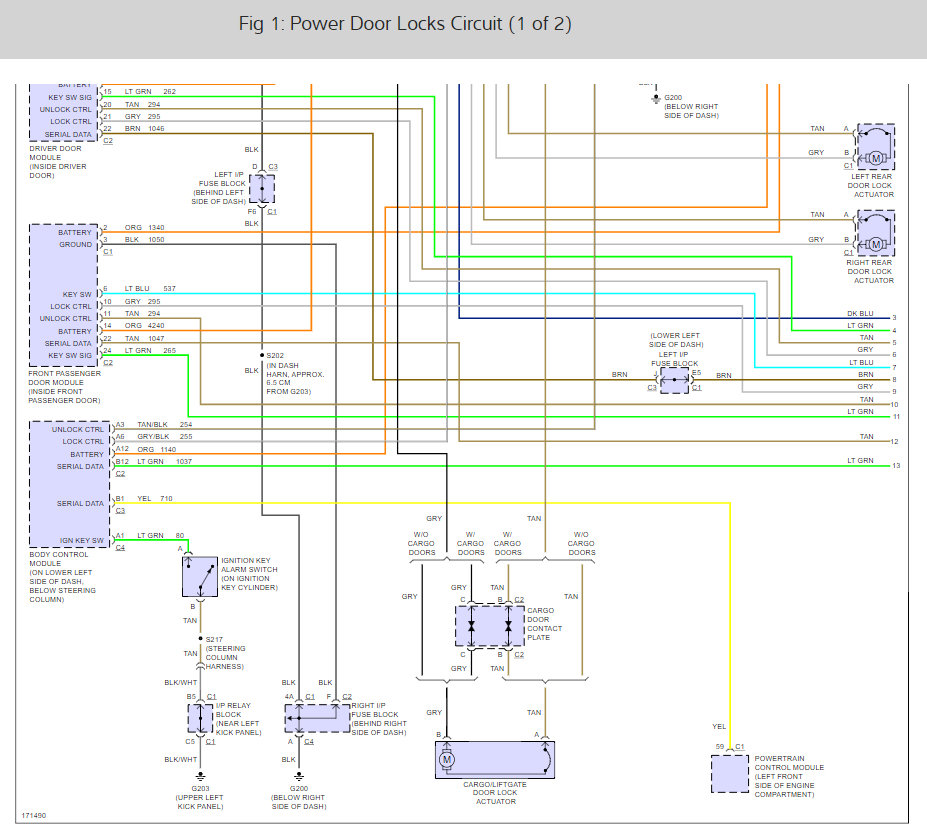Select the 'LT BLU' label at connector 7
The image size is (927, 836).
[x=861, y=362]
